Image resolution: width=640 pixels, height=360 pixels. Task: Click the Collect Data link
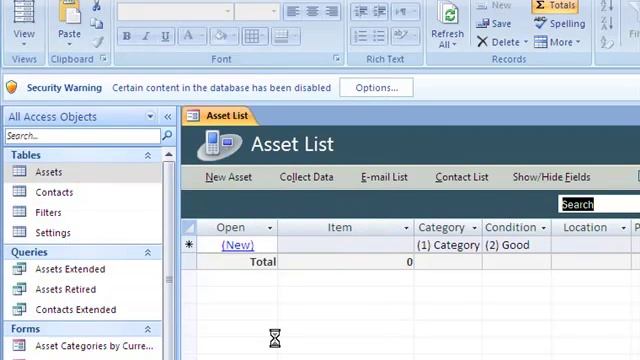[307, 177]
